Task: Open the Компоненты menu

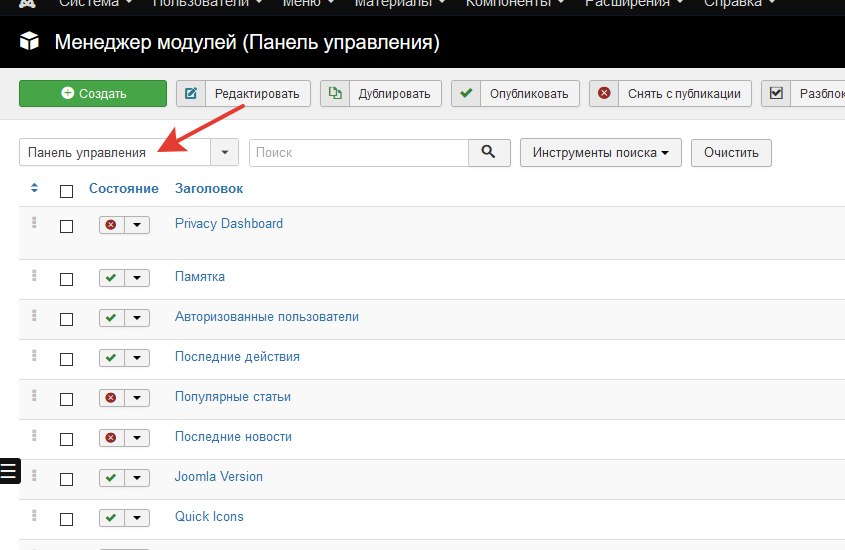Action: (515, 4)
